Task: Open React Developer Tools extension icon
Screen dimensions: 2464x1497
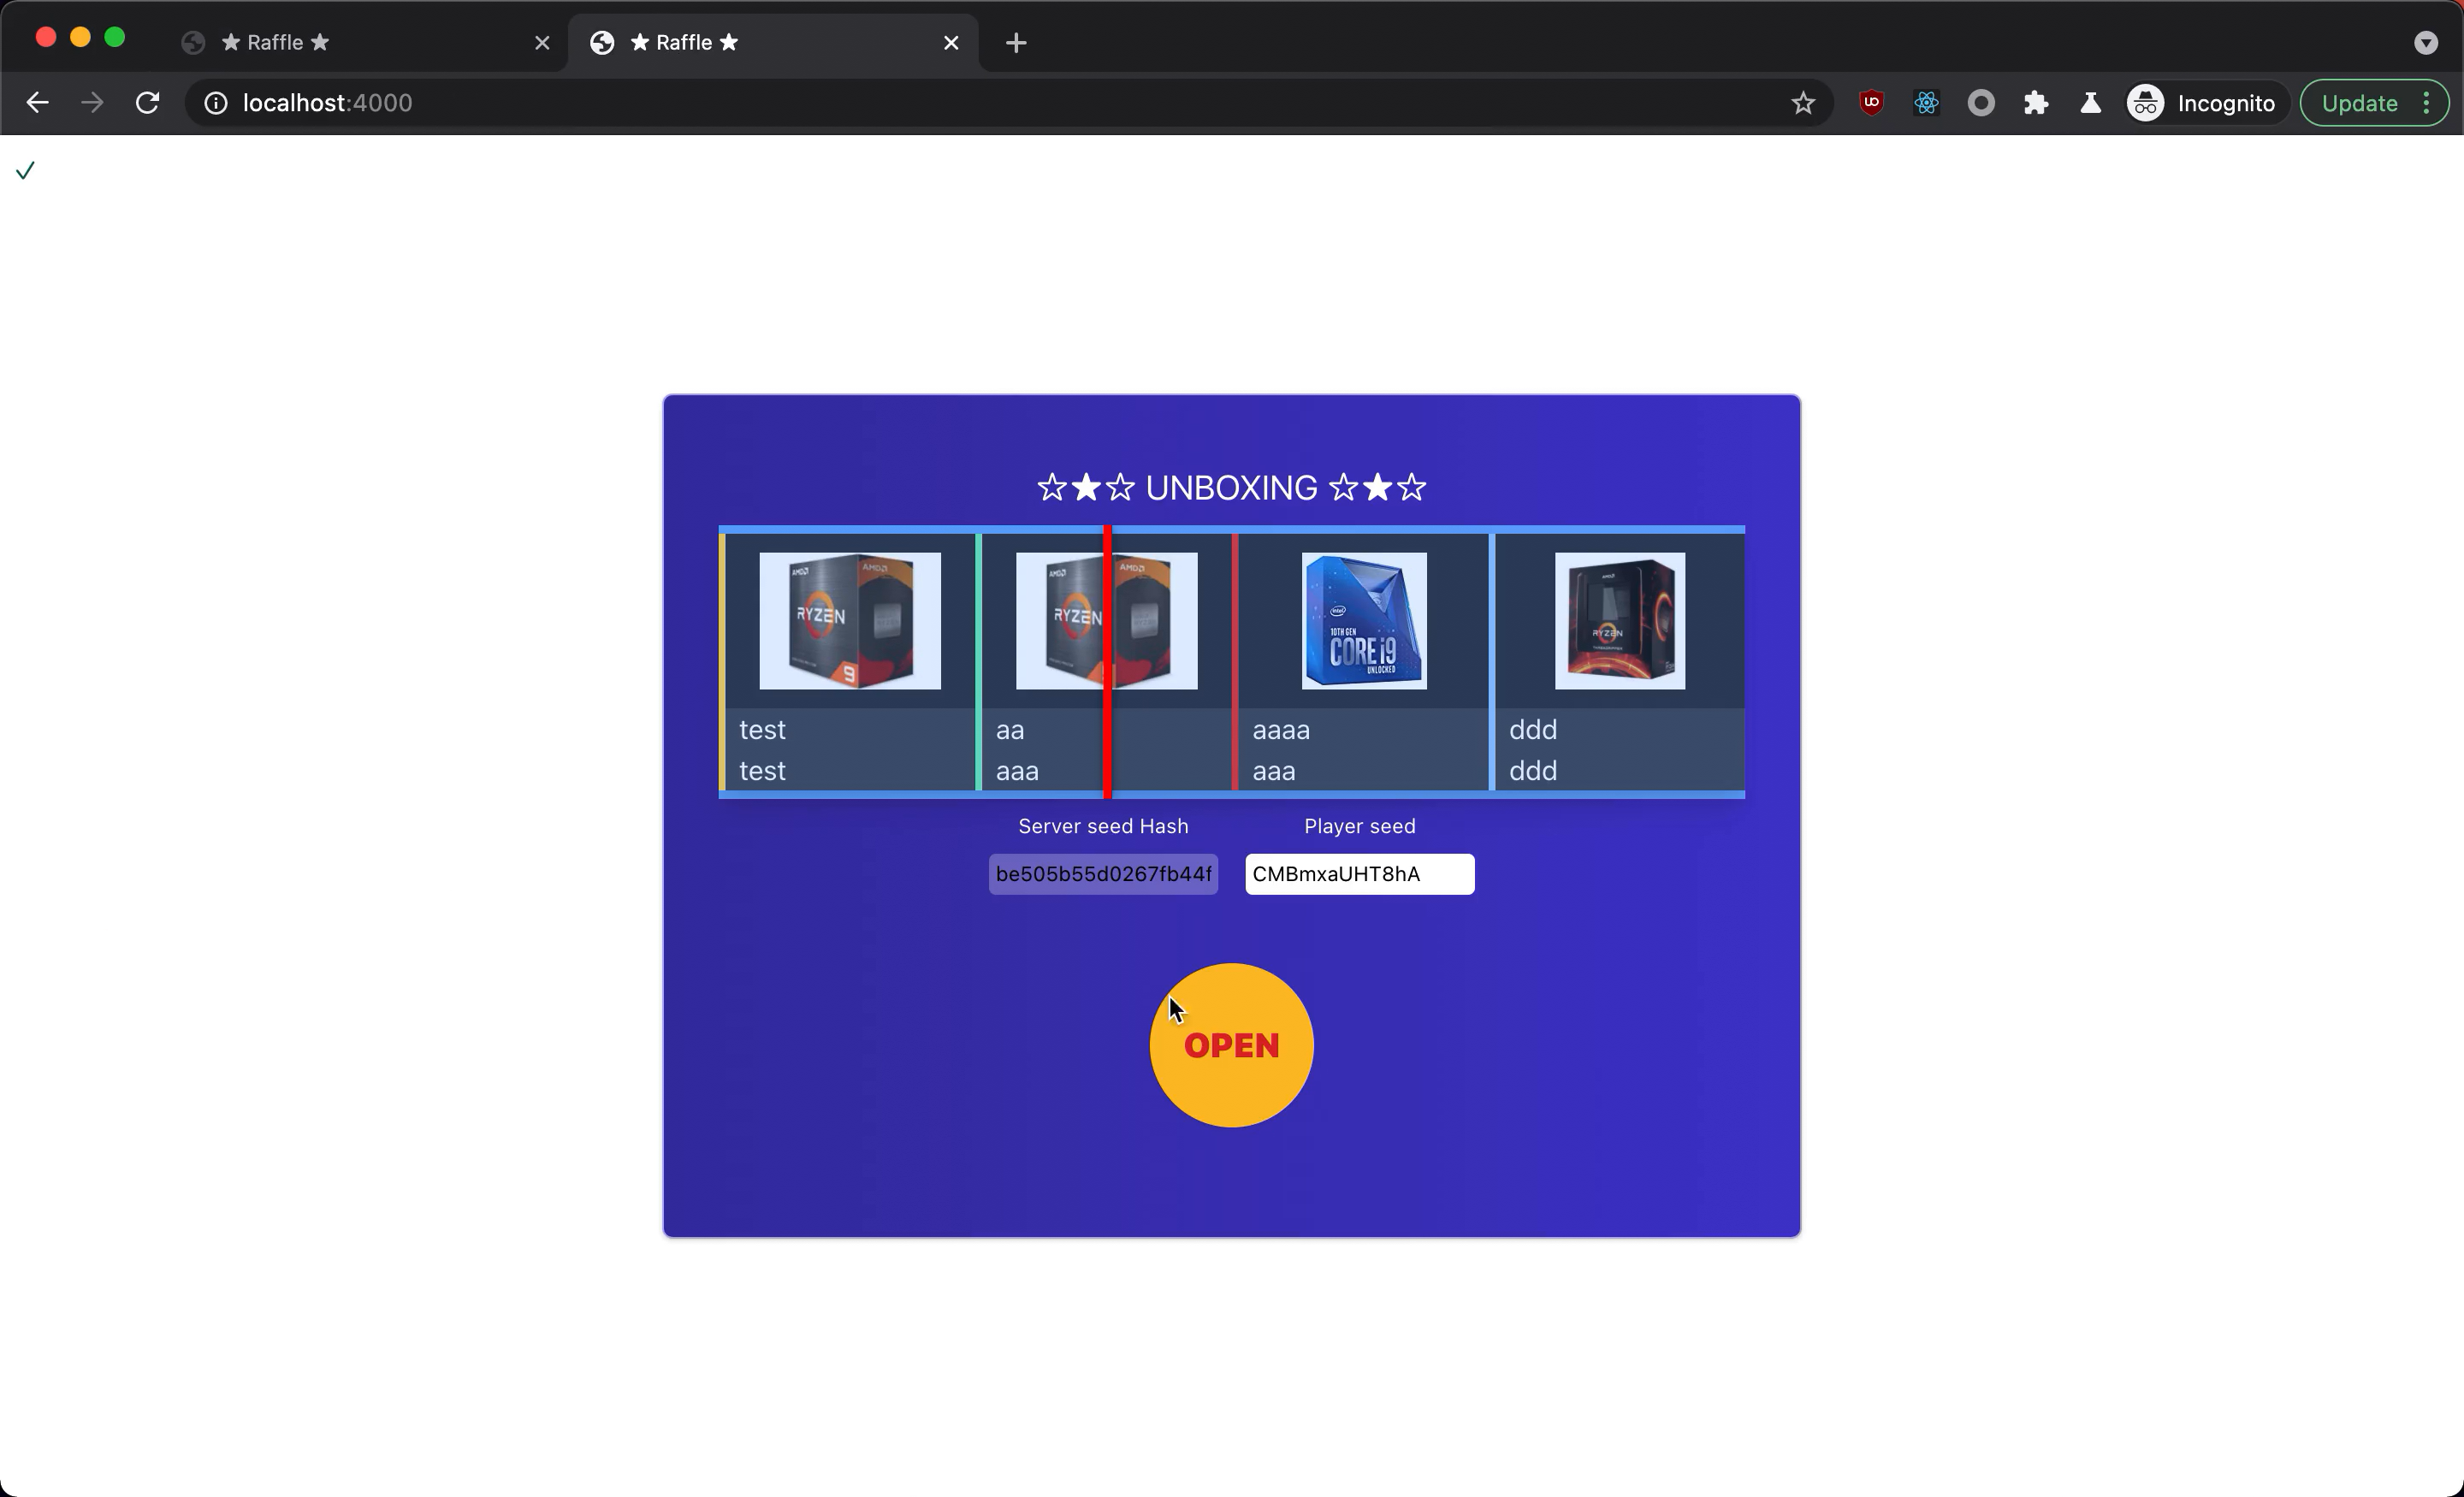Action: point(1926,103)
